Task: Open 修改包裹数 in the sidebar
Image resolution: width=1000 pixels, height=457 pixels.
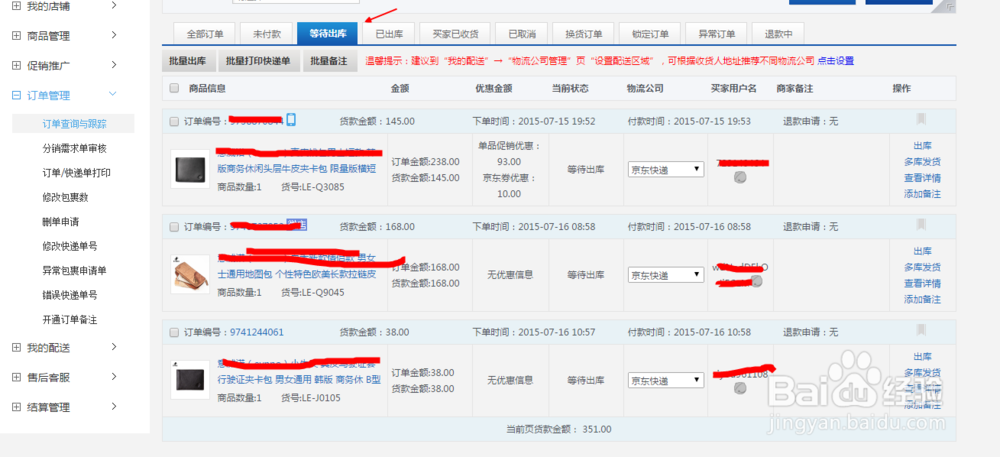Action: (65, 198)
